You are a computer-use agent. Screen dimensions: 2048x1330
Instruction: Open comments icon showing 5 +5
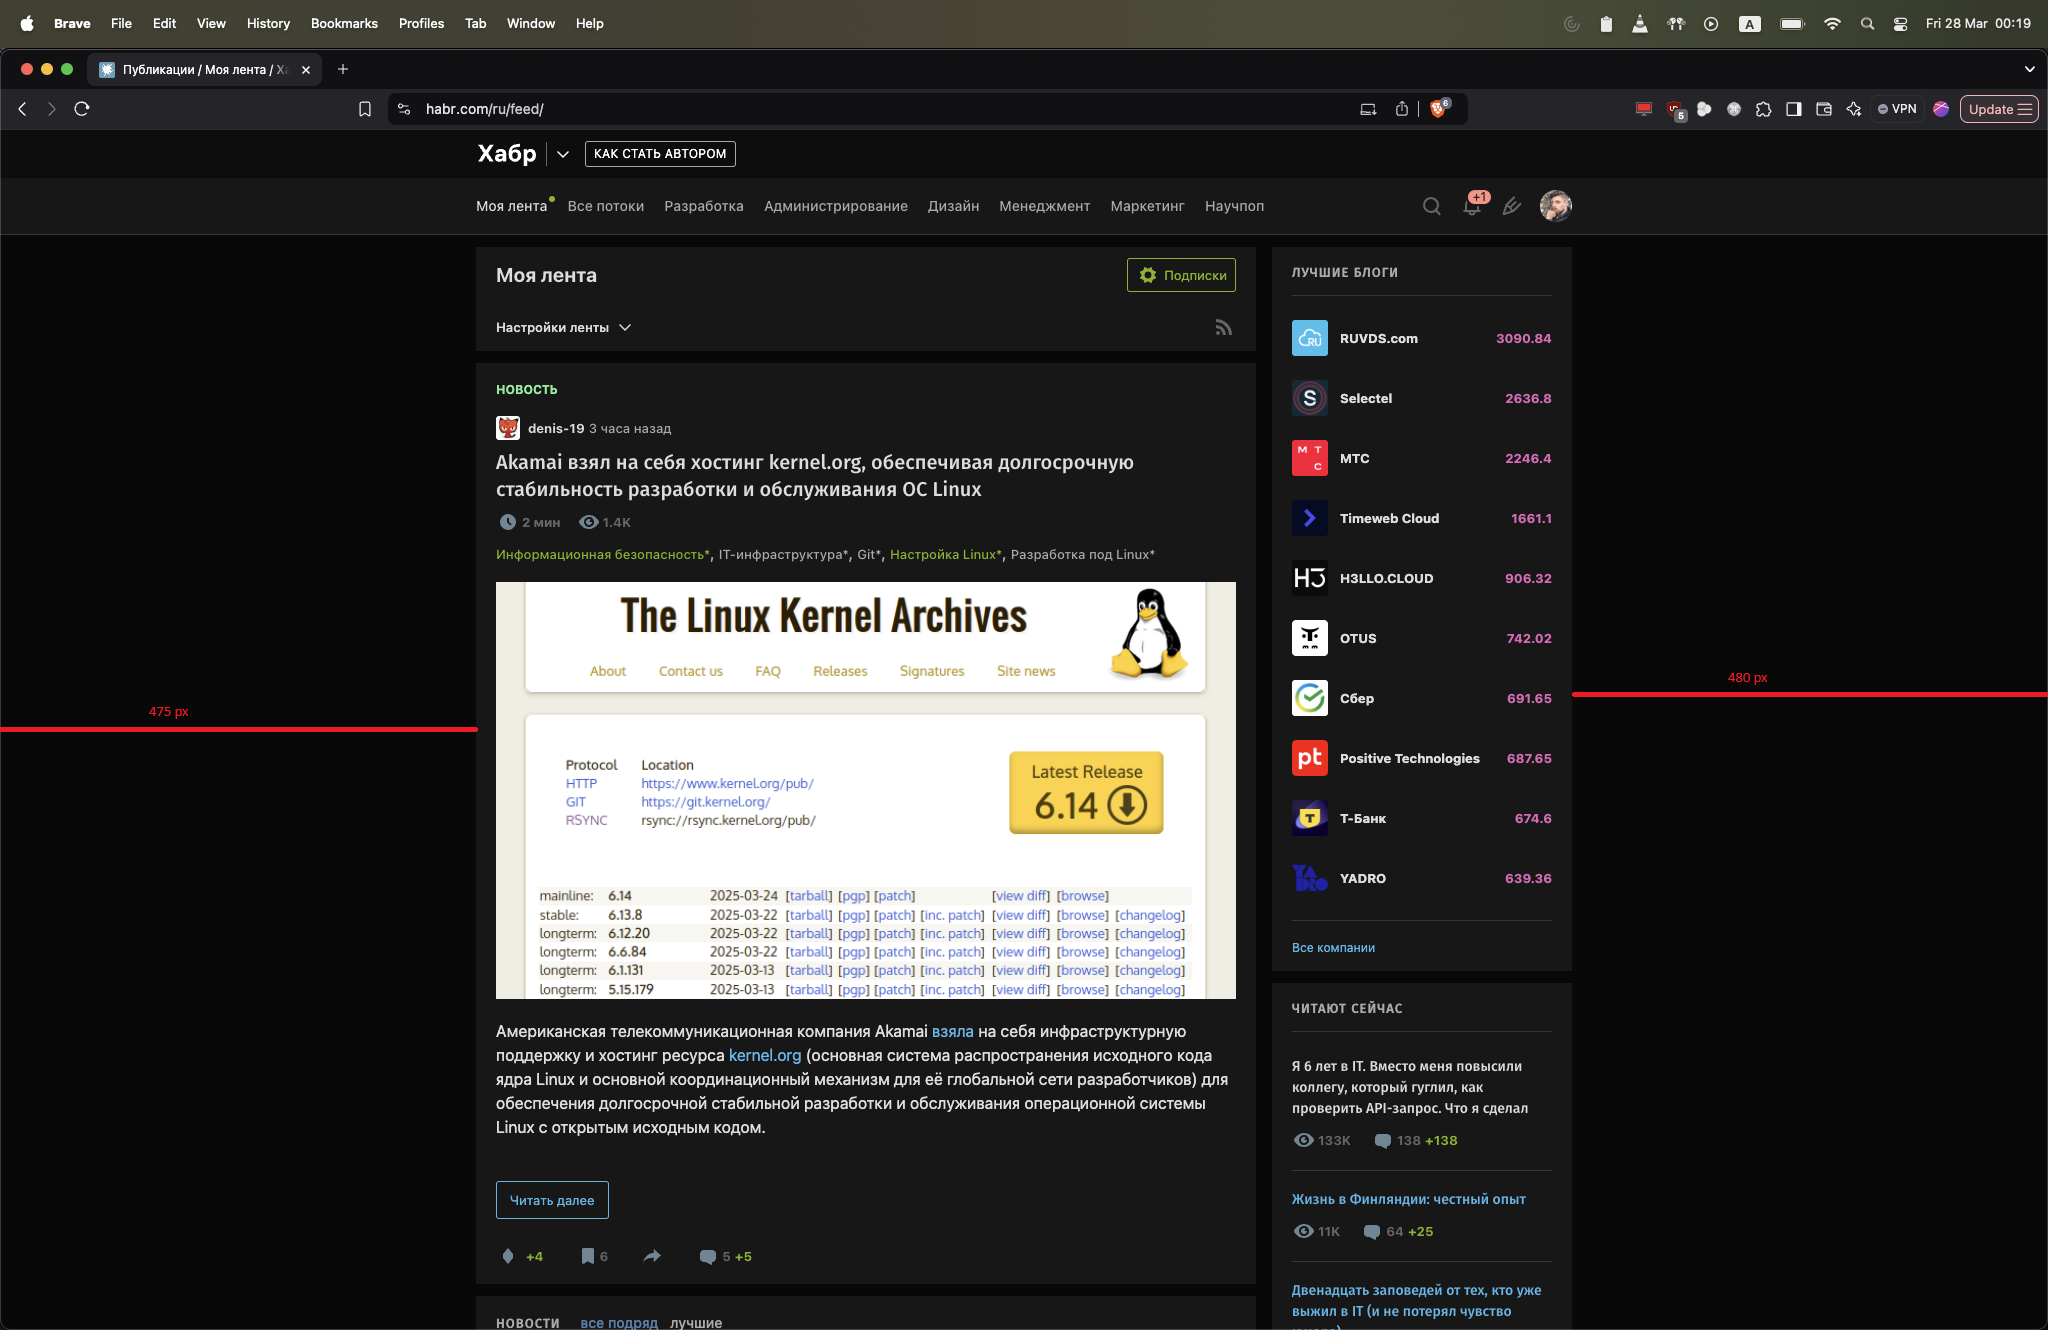pyautogui.click(x=708, y=1257)
